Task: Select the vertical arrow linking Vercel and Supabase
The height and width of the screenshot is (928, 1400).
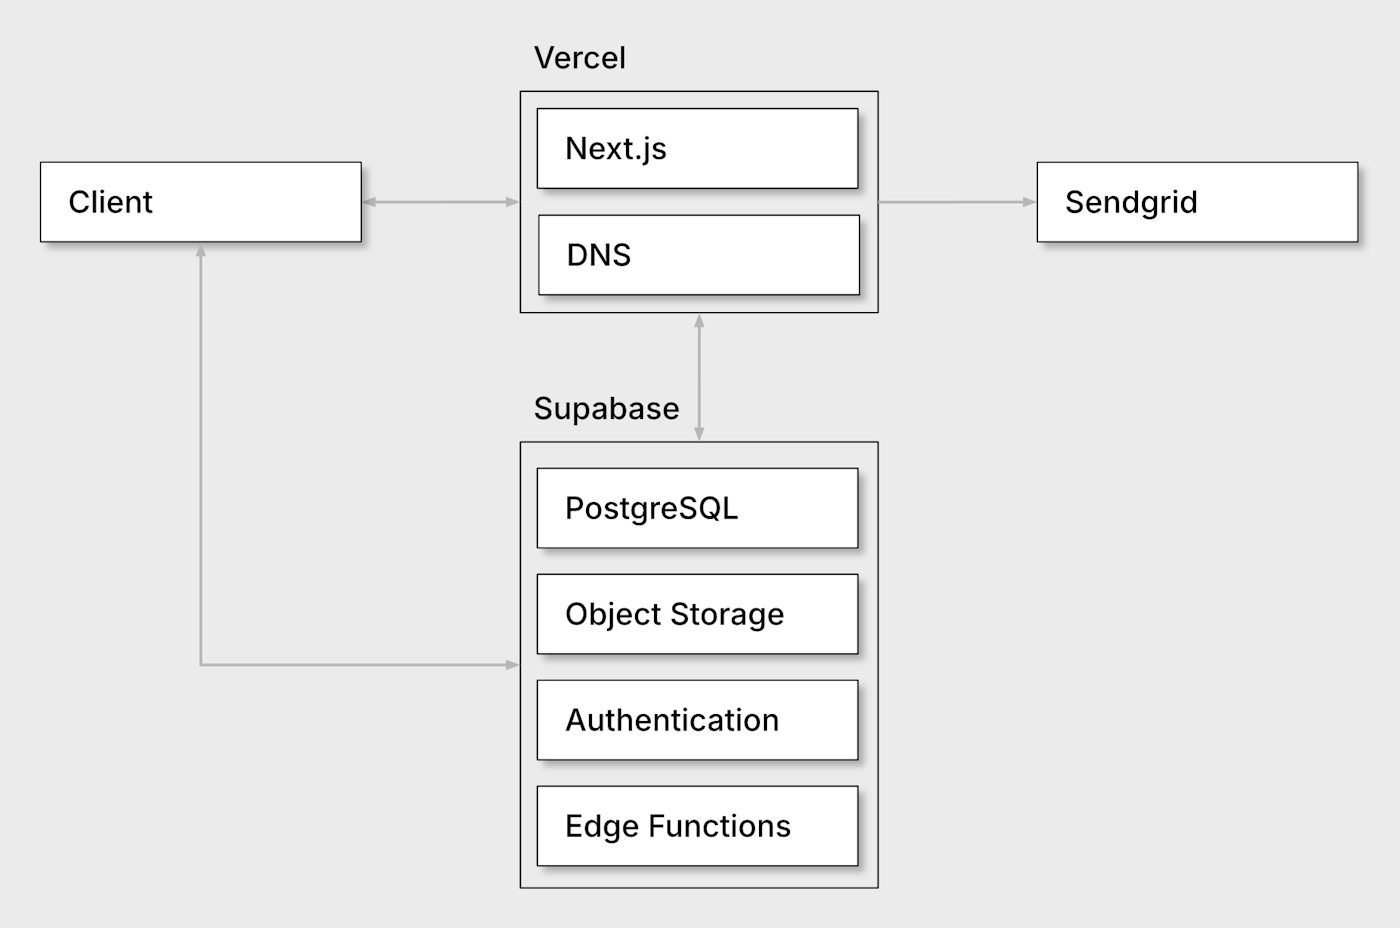Action: tap(699, 377)
